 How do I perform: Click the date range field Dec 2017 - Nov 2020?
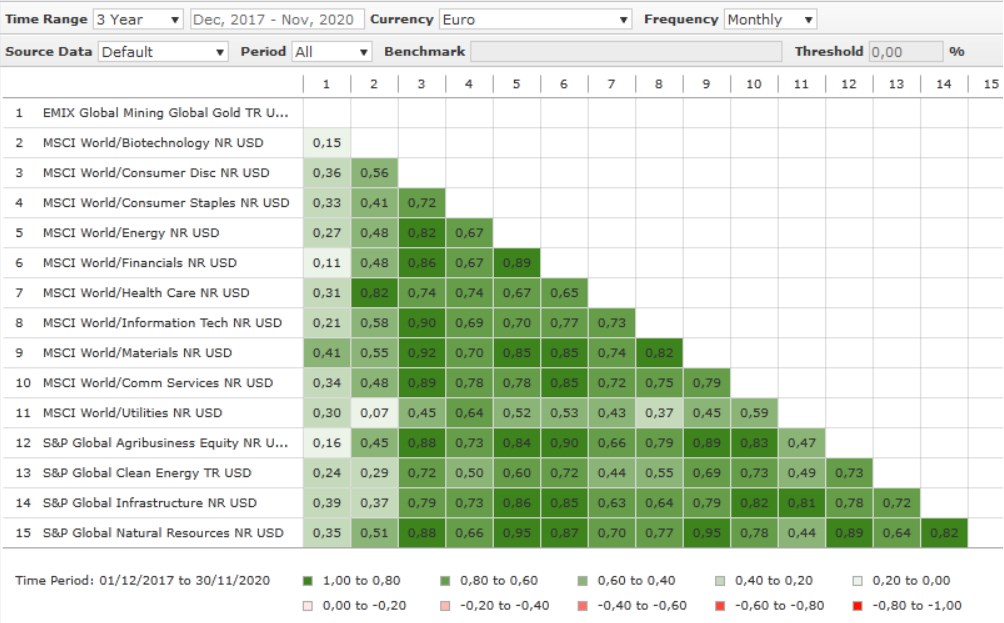pos(275,19)
